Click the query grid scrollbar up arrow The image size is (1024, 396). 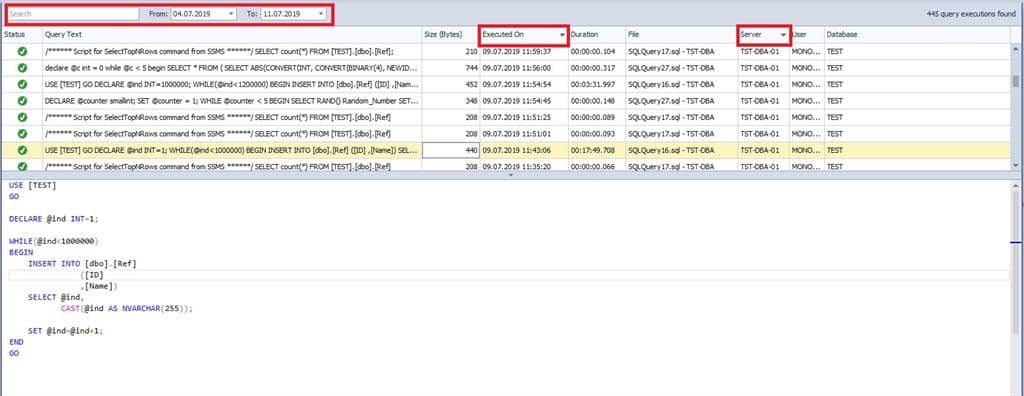[1016, 48]
